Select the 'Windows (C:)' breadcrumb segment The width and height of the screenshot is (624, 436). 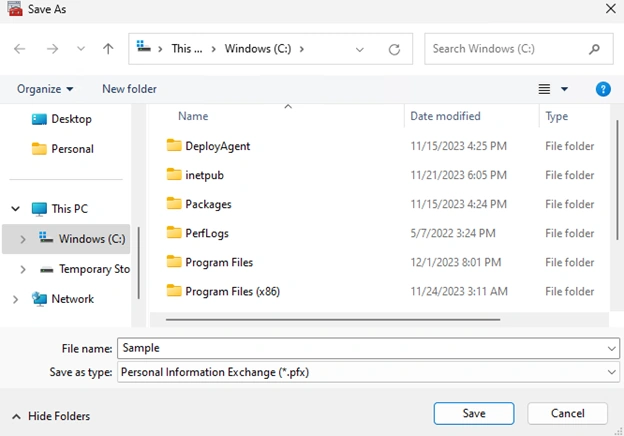click(x=258, y=49)
